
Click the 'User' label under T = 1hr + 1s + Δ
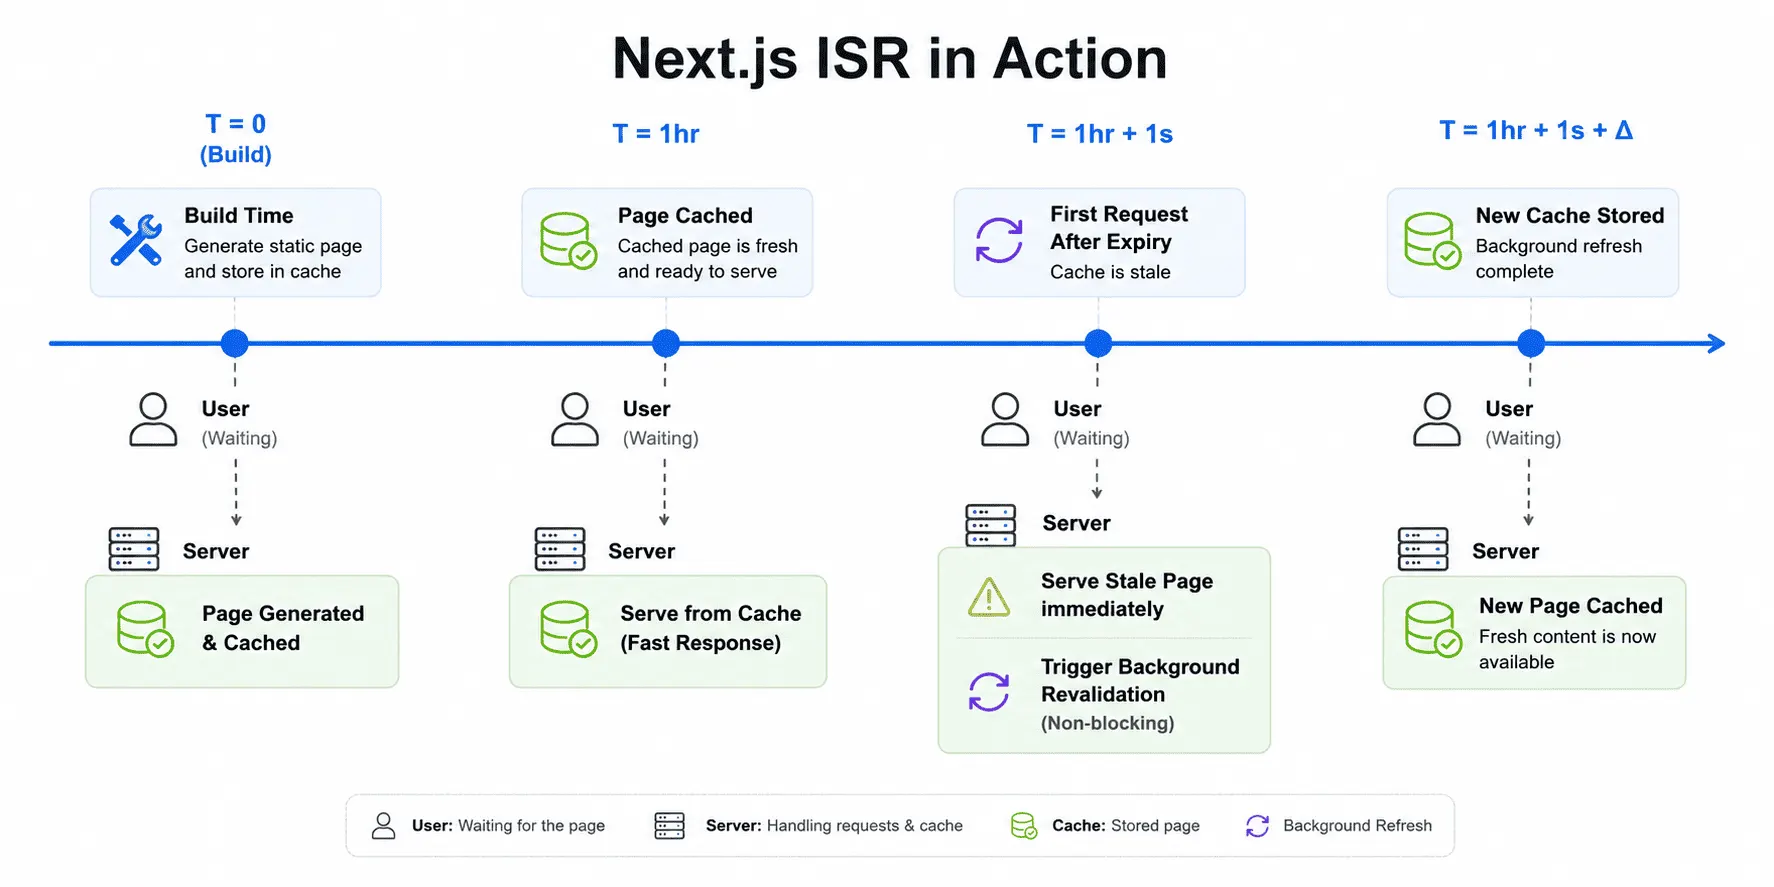click(x=1509, y=409)
